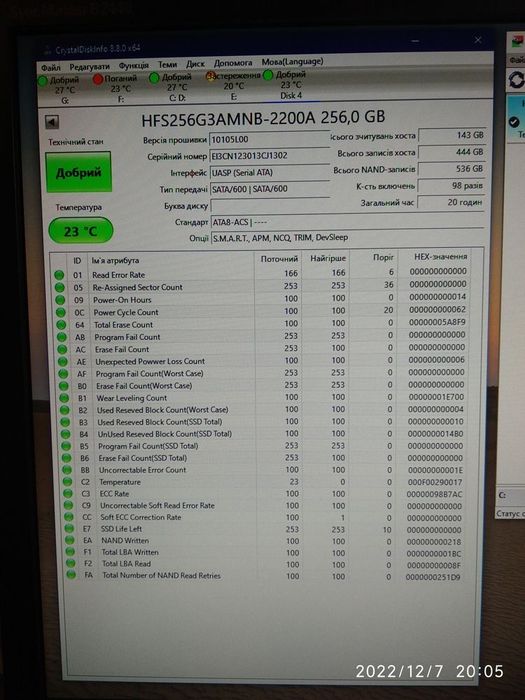Click the serial number field
Viewport: 525px width, 700px height.
269,155
